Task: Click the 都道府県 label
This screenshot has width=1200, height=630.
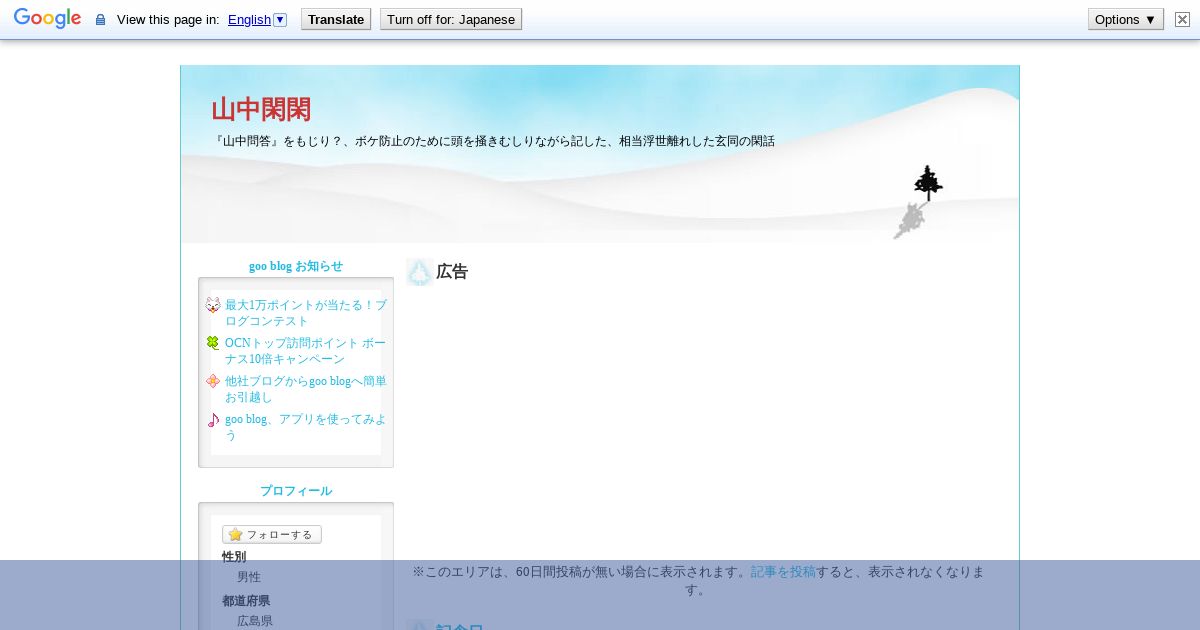Action: point(246,601)
